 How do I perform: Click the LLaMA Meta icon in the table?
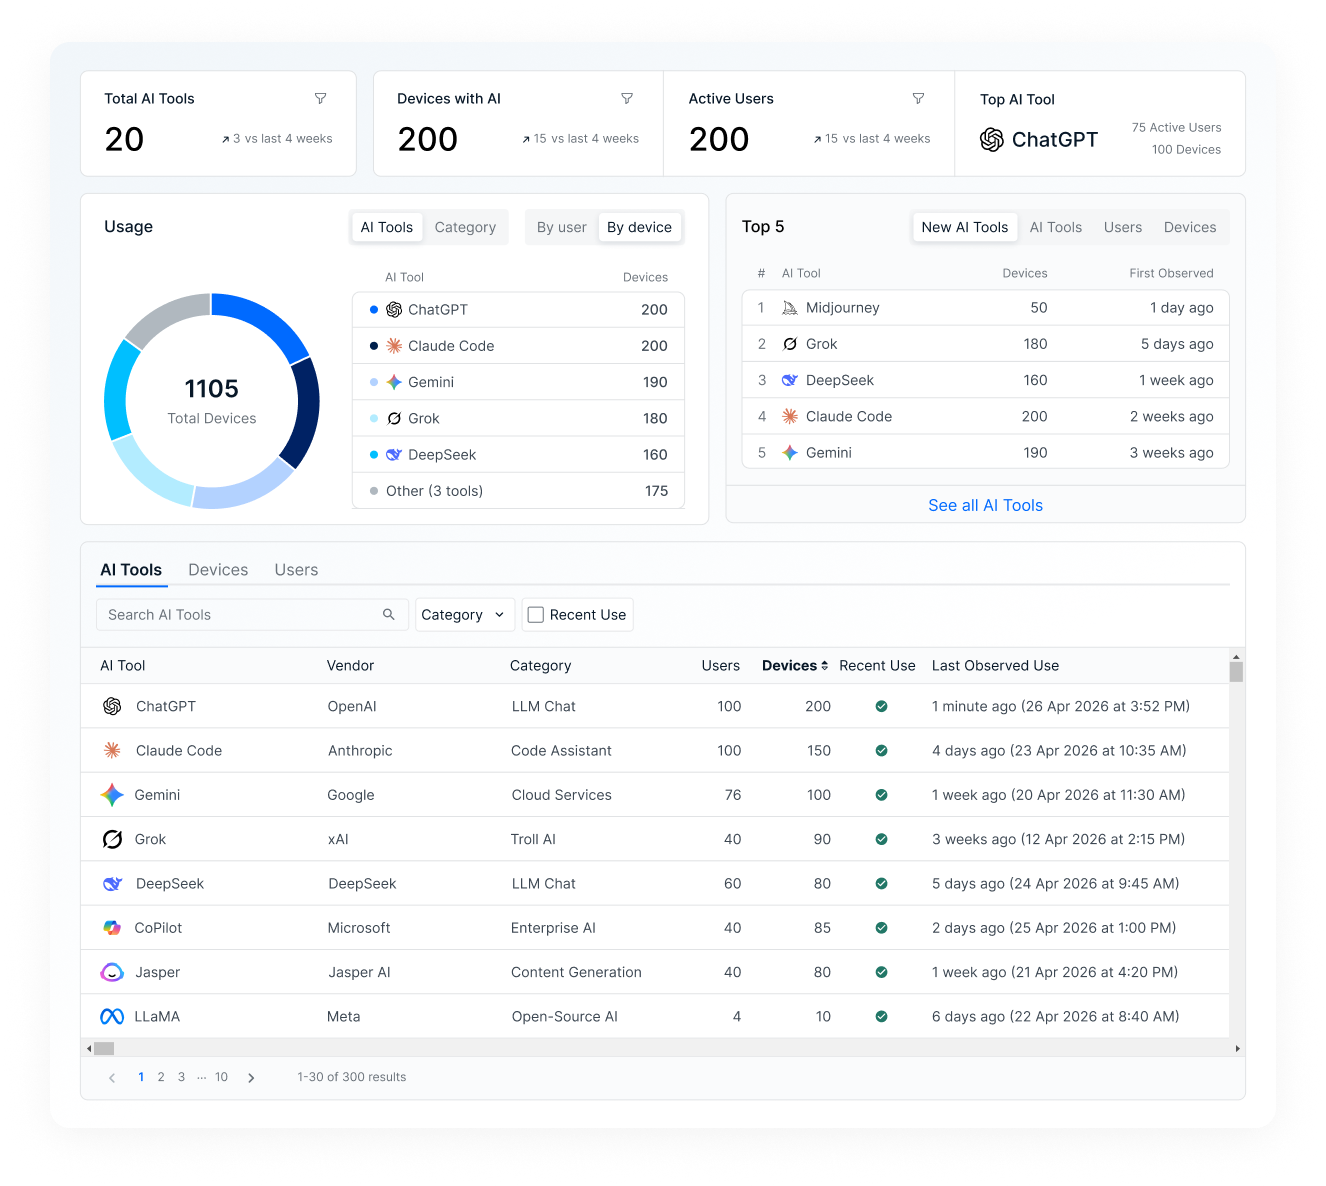[112, 1017]
